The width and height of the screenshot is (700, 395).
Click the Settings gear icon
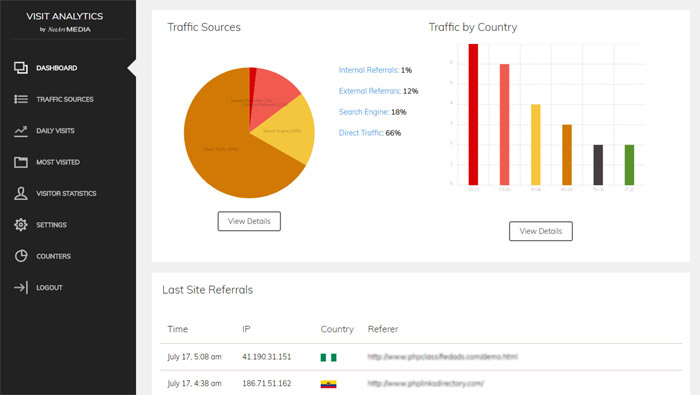click(x=21, y=225)
